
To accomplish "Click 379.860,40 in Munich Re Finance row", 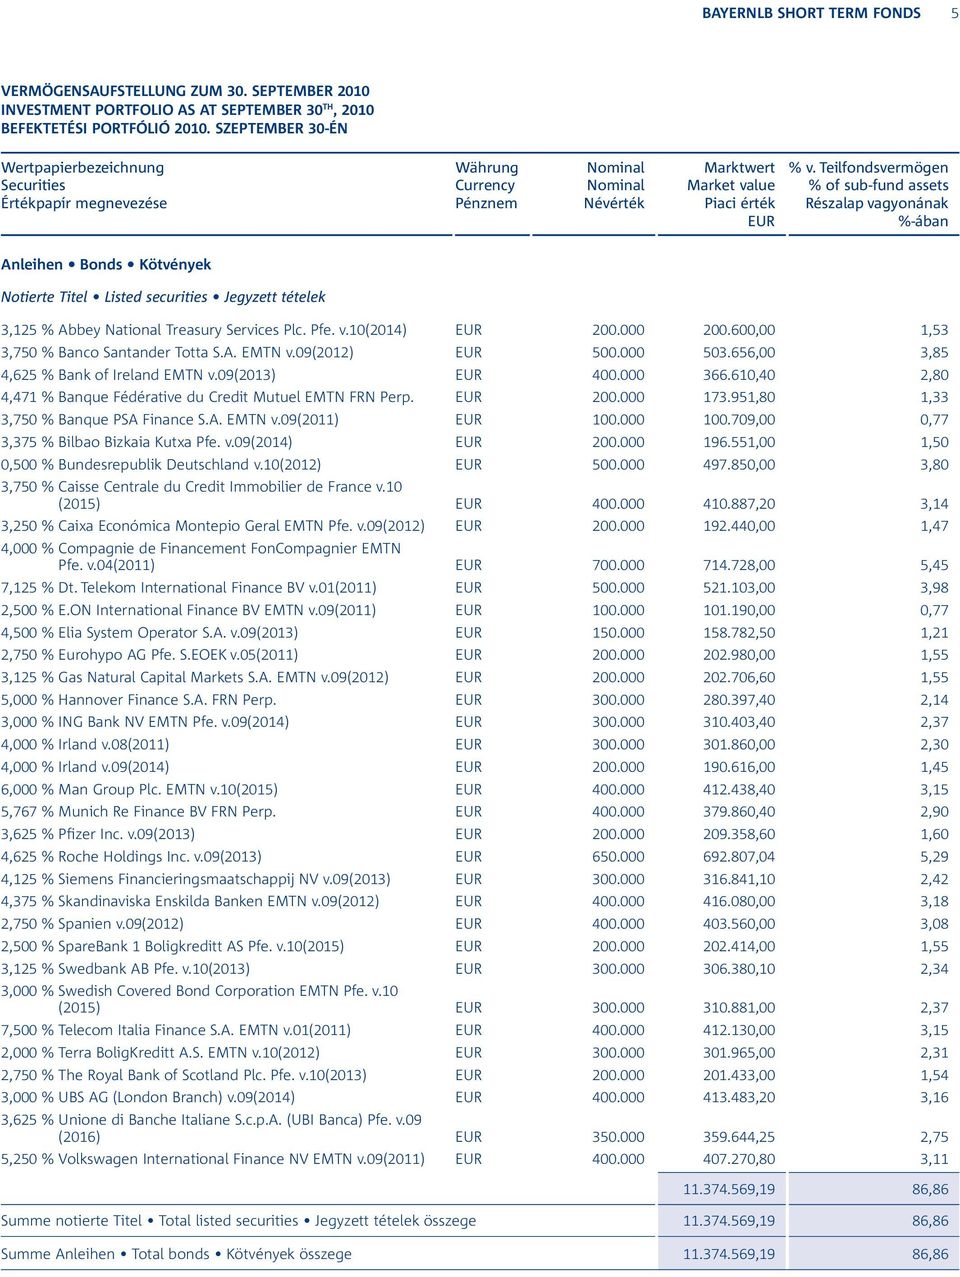I will (x=739, y=812).
